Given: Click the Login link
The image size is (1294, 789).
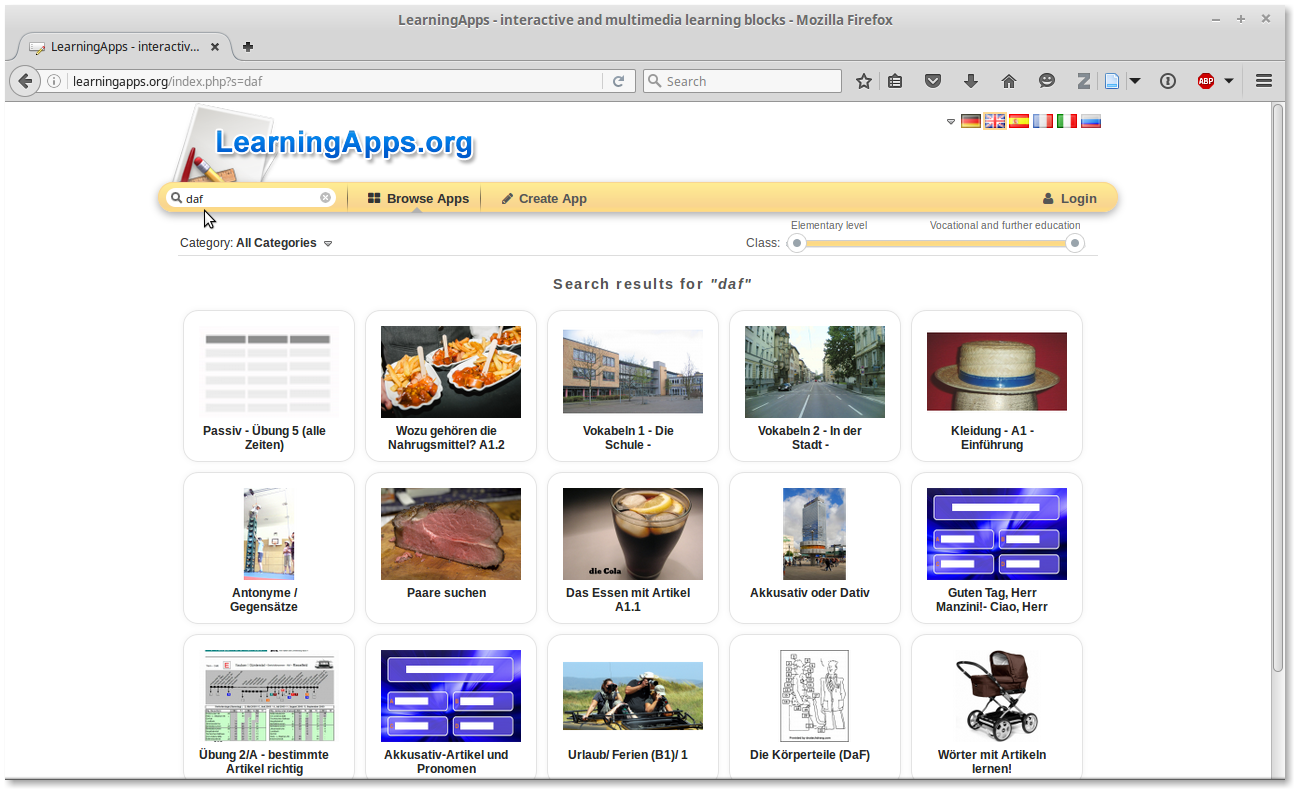Looking at the screenshot, I should pyautogui.click(x=1069, y=198).
